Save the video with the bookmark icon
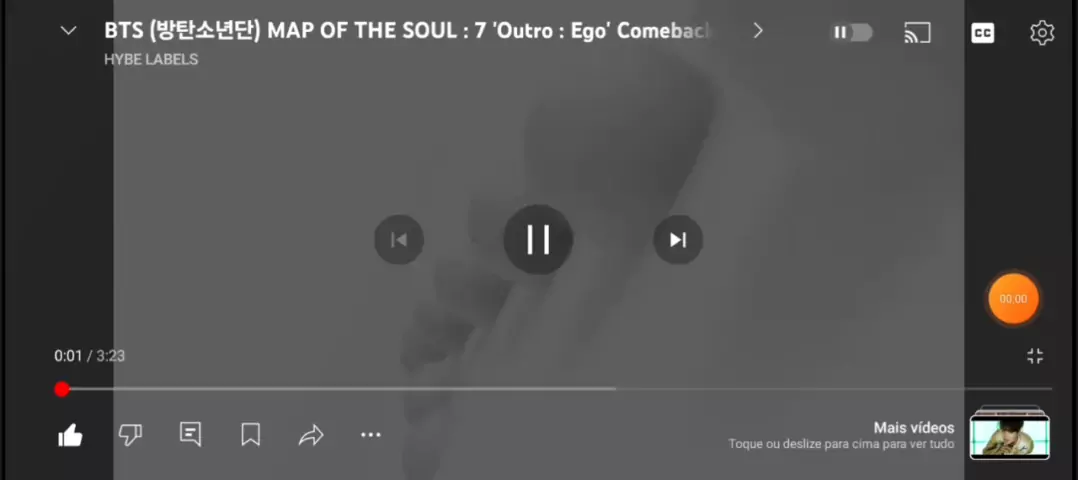Screen dimensions: 1078x480 coord(250,435)
